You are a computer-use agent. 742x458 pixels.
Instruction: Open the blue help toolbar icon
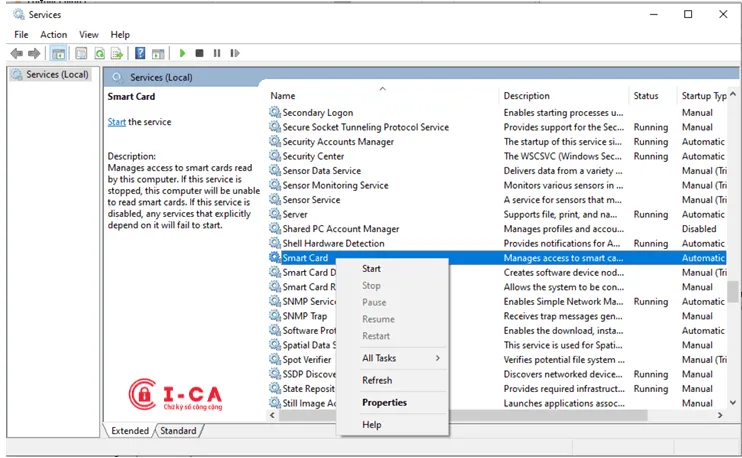tap(140, 53)
